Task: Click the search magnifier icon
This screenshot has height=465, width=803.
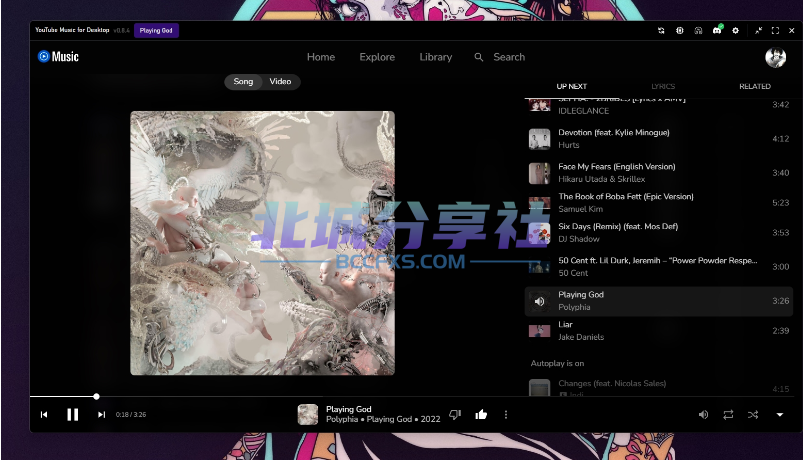Action: [x=479, y=57]
